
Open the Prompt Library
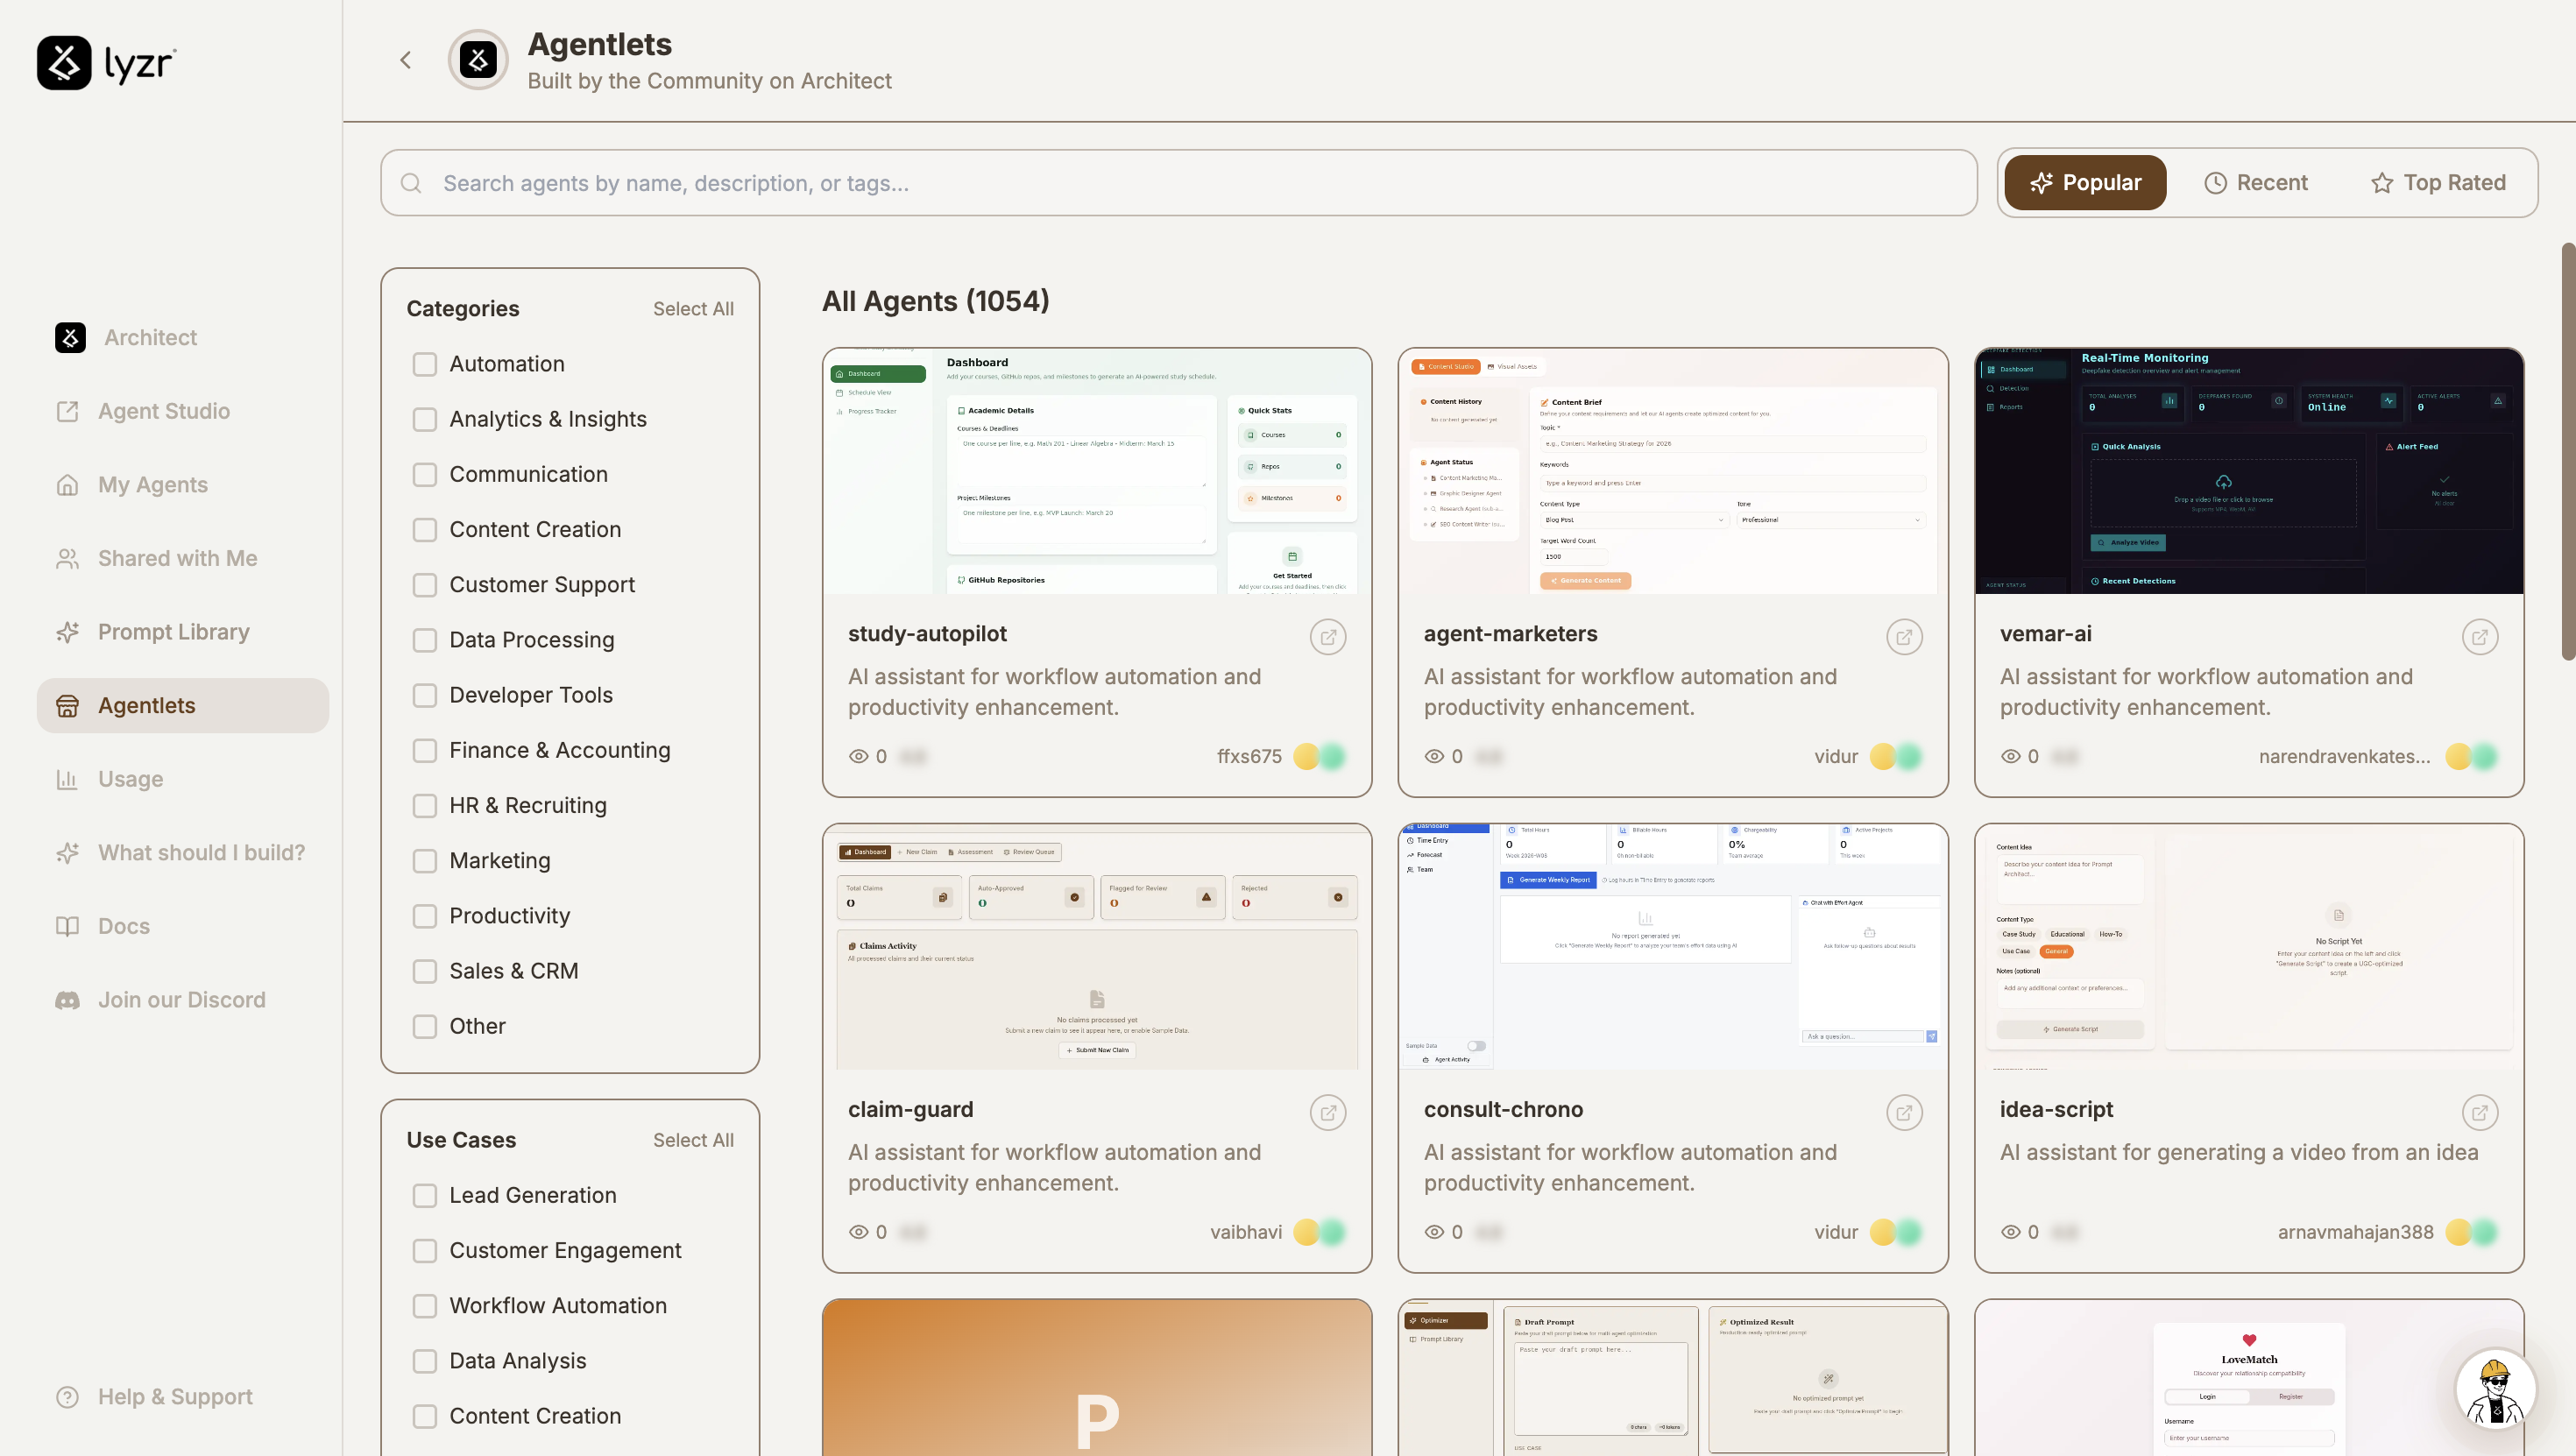(x=153, y=632)
